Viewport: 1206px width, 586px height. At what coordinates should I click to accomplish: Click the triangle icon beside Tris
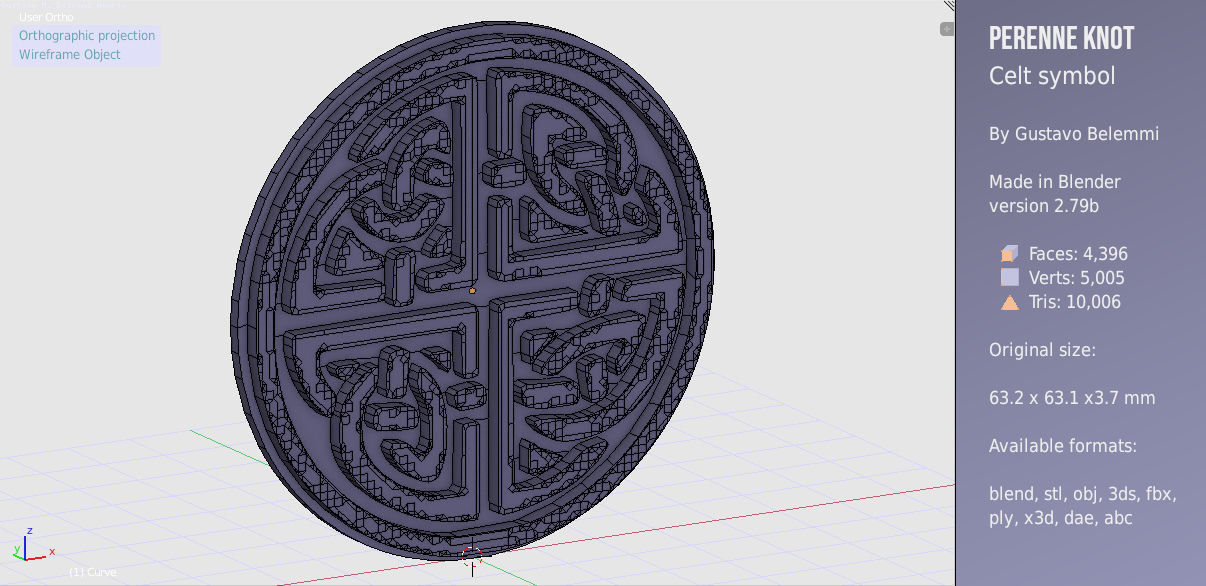(1010, 302)
